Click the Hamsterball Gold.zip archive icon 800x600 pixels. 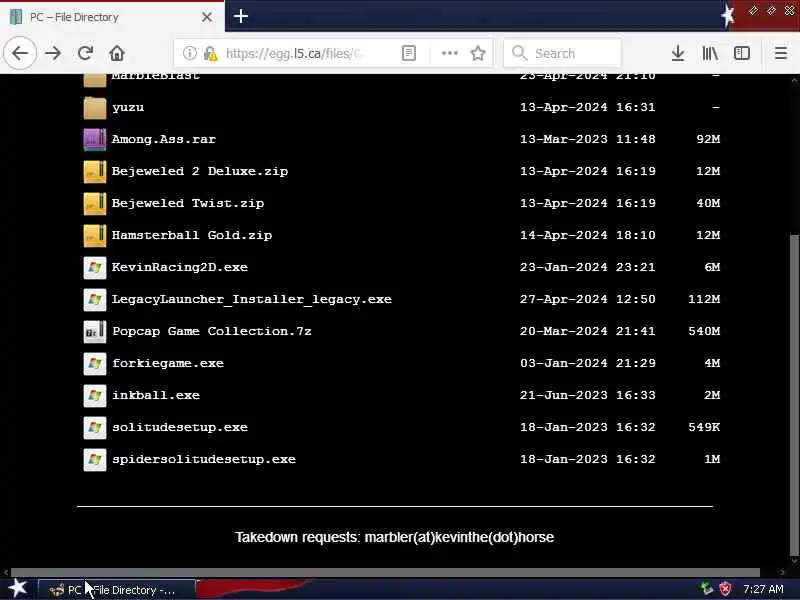click(x=95, y=235)
